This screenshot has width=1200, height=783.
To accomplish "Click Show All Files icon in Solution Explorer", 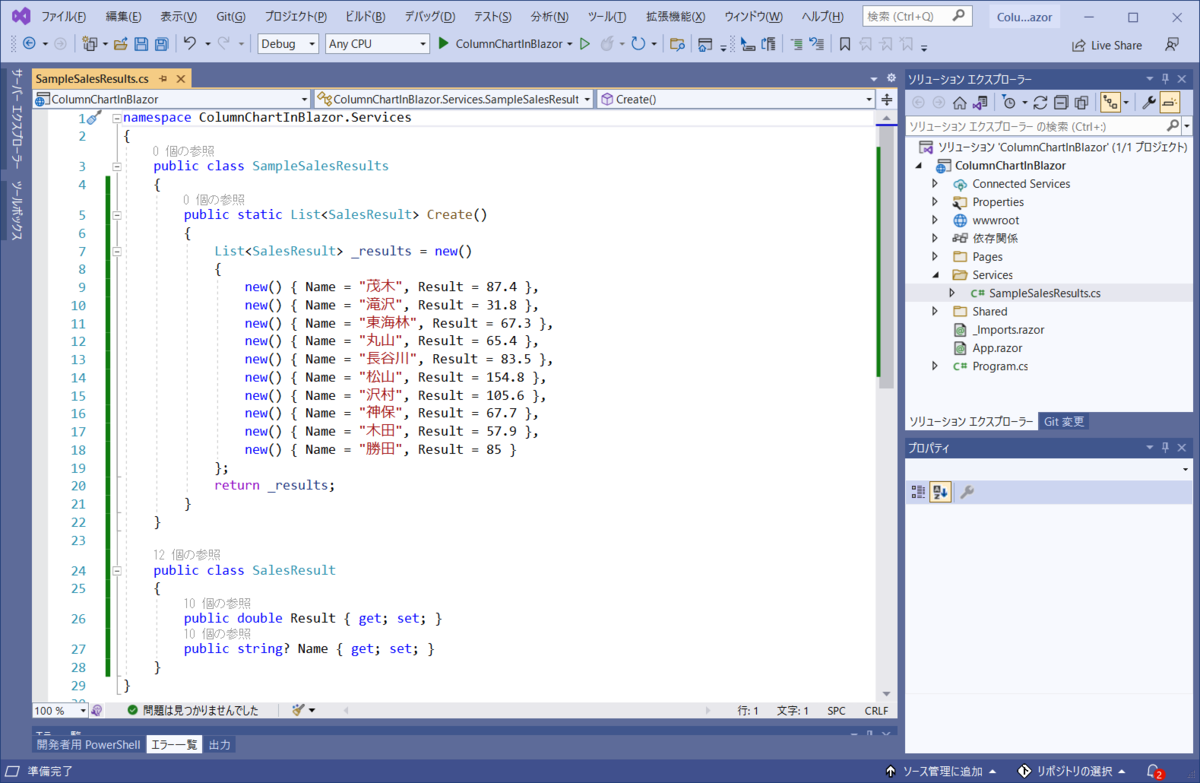I will pos(1080,102).
